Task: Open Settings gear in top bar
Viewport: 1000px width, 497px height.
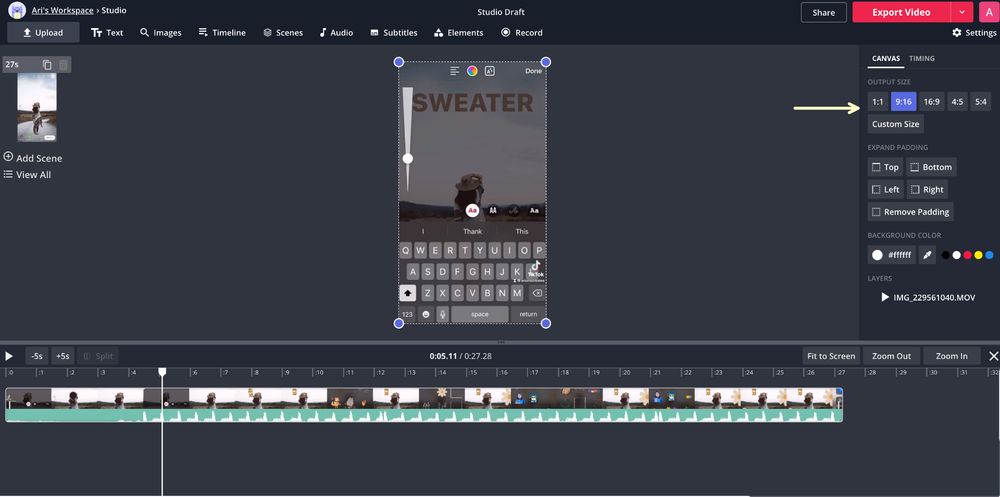Action: point(974,32)
